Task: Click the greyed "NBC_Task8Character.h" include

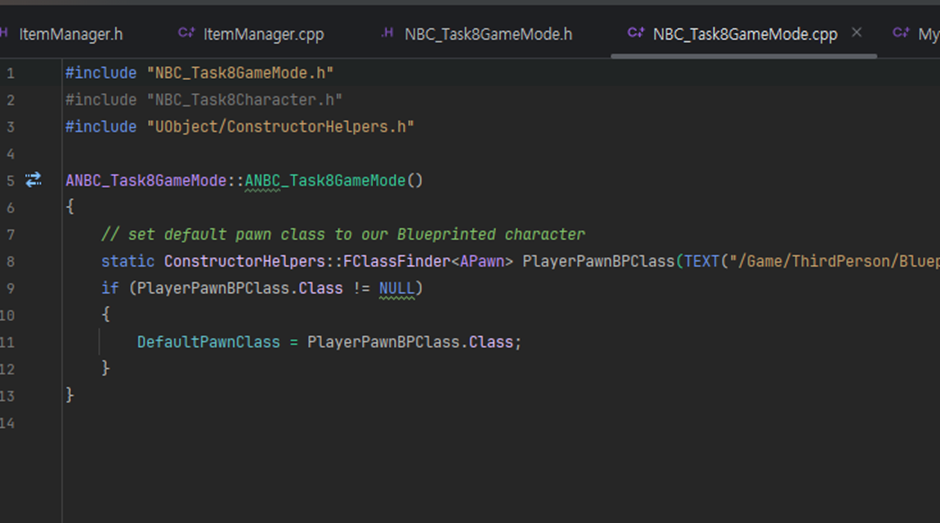Action: pyautogui.click(x=245, y=100)
